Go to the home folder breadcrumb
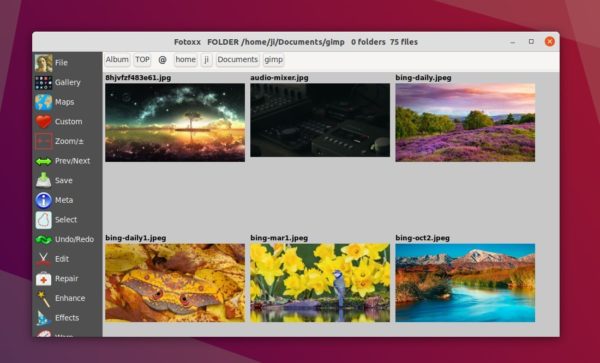The image size is (600, 363). pos(186,60)
